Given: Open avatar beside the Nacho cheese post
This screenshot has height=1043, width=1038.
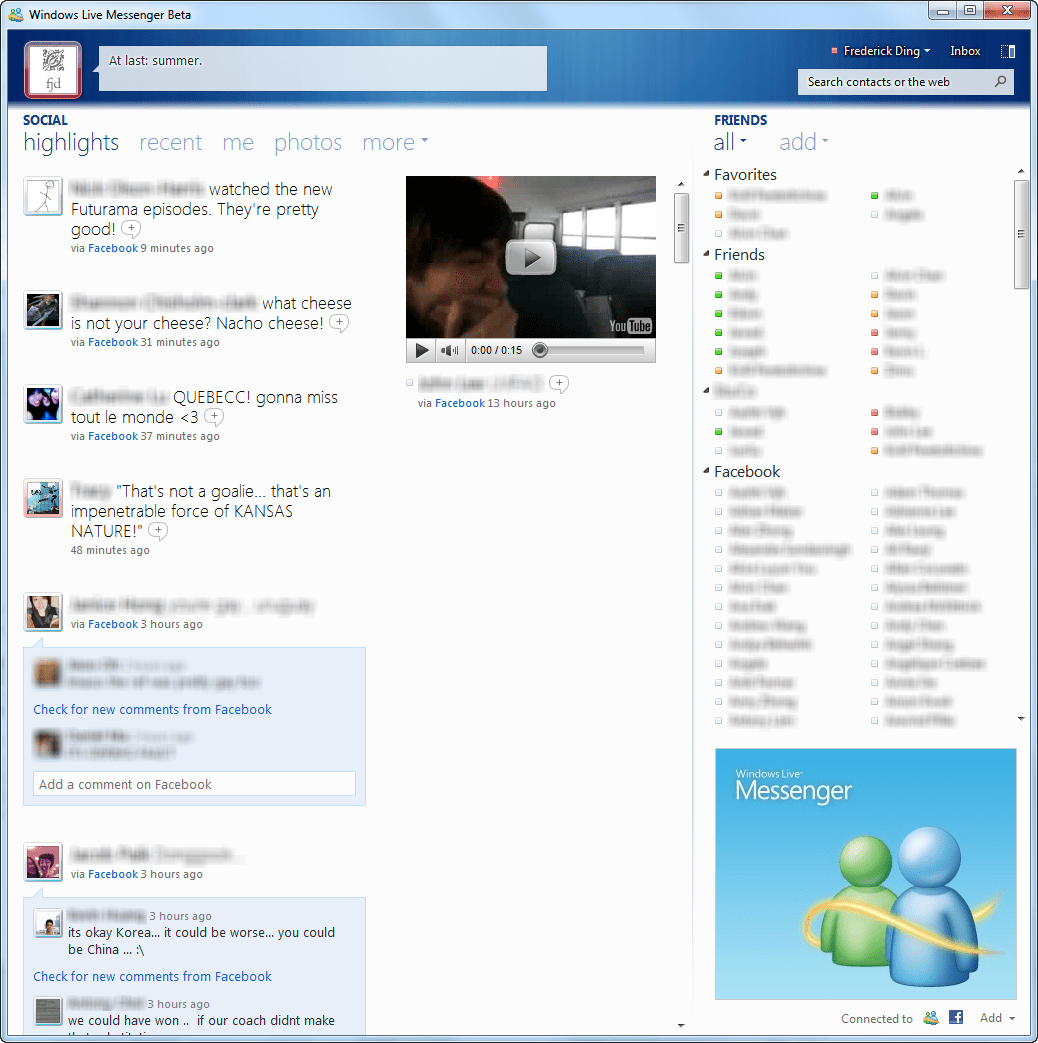Looking at the screenshot, I should point(43,310).
